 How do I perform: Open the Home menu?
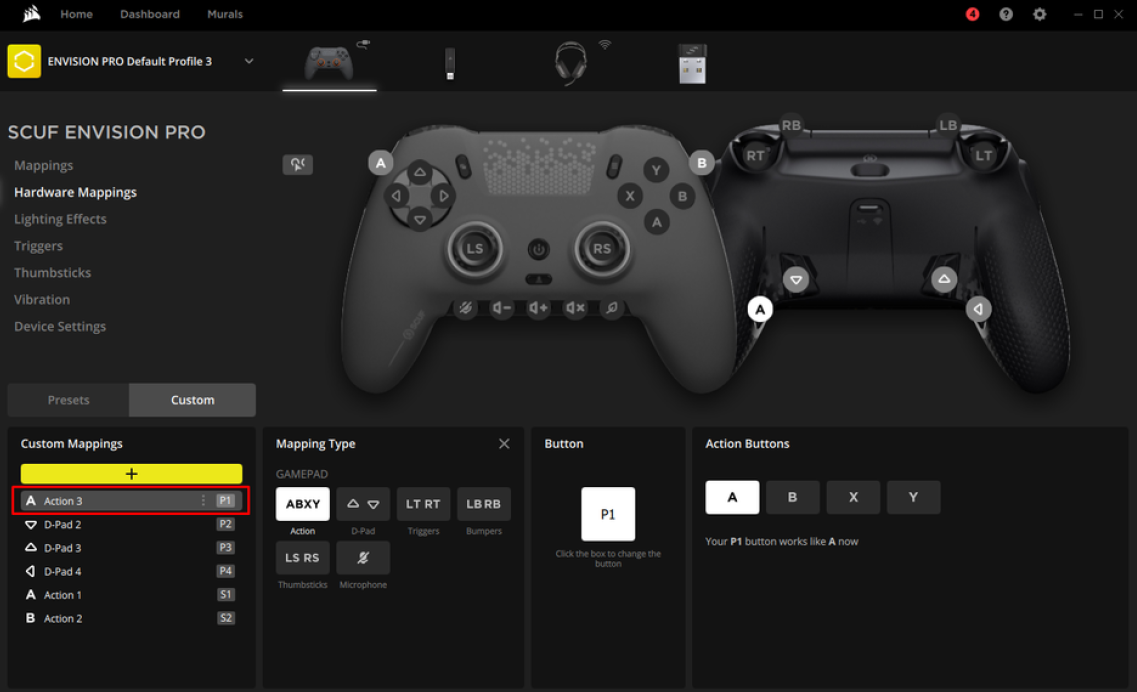click(x=76, y=14)
